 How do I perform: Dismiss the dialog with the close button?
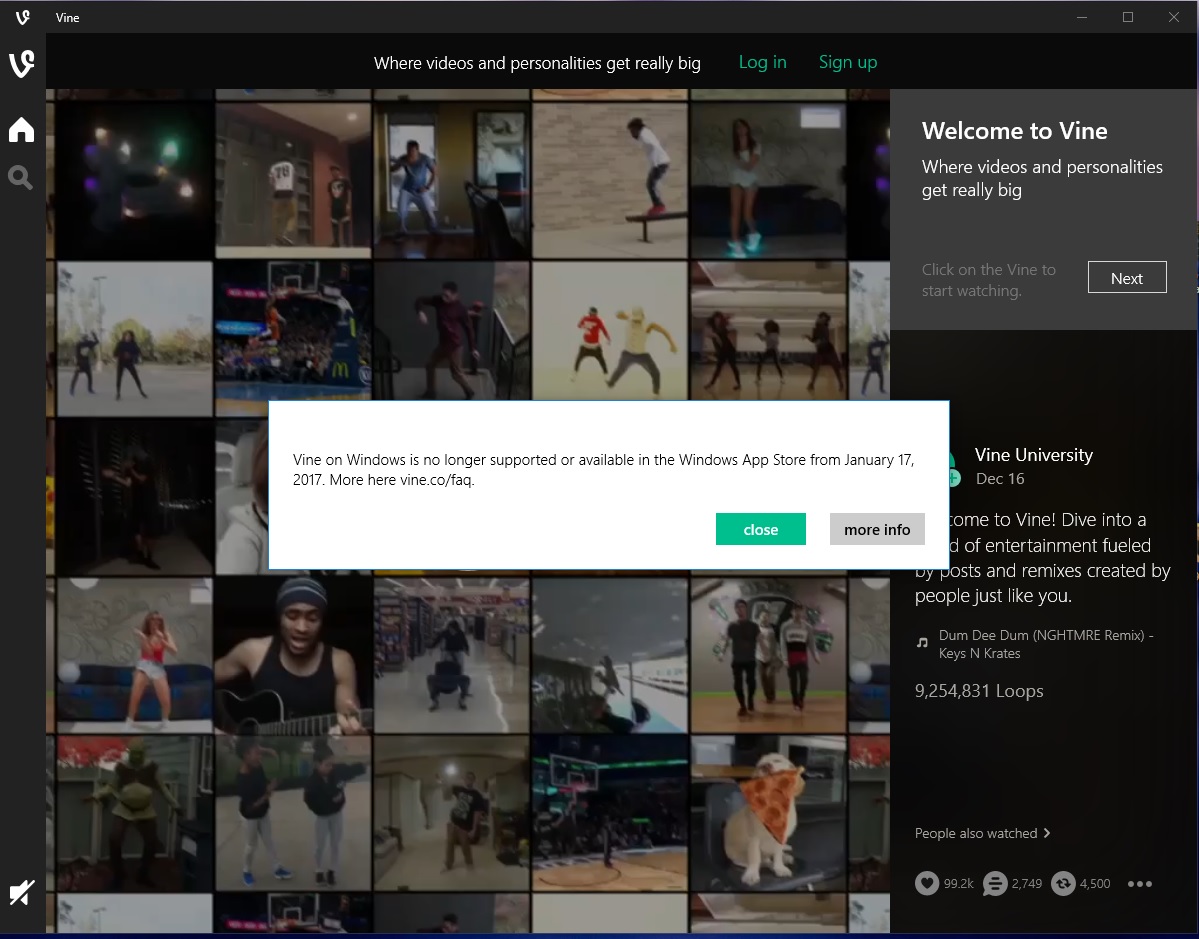(761, 529)
